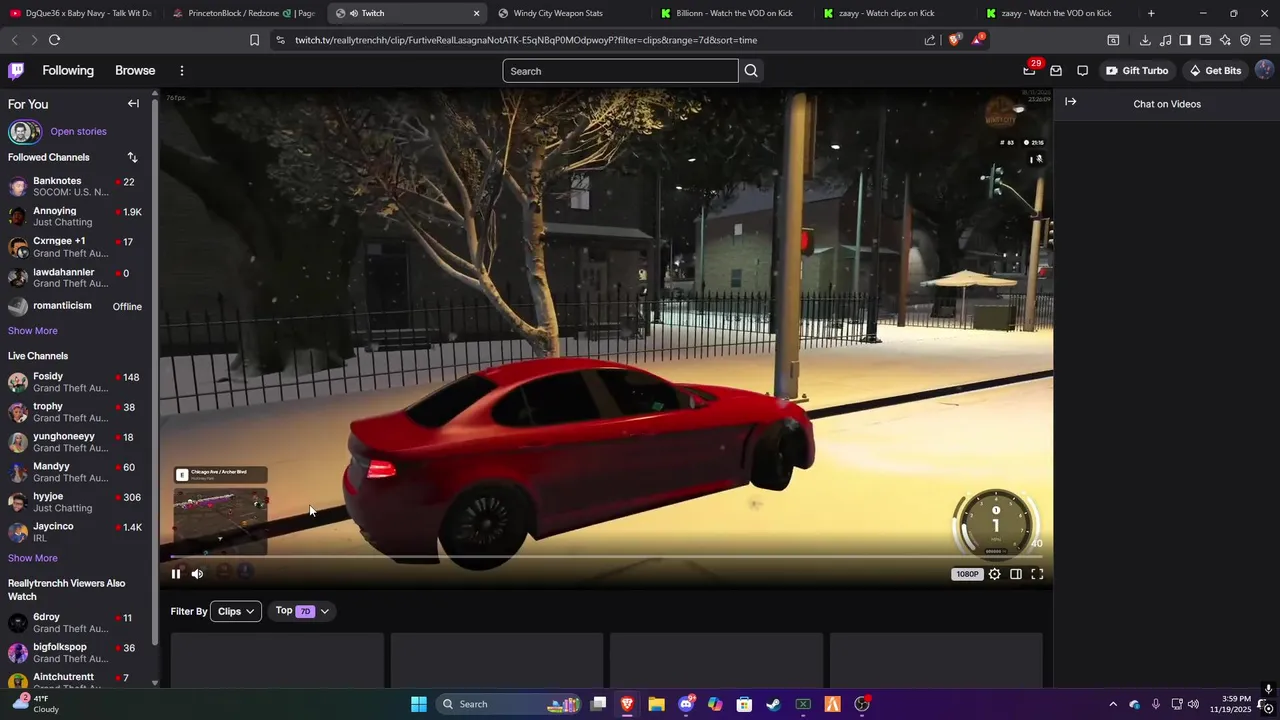
Task: Open a new browser tab
Action: (1151, 13)
